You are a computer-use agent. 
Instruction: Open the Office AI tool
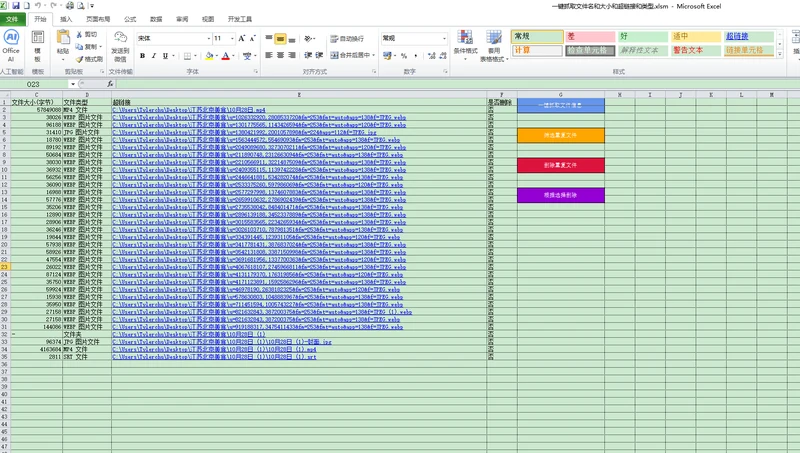[11, 45]
